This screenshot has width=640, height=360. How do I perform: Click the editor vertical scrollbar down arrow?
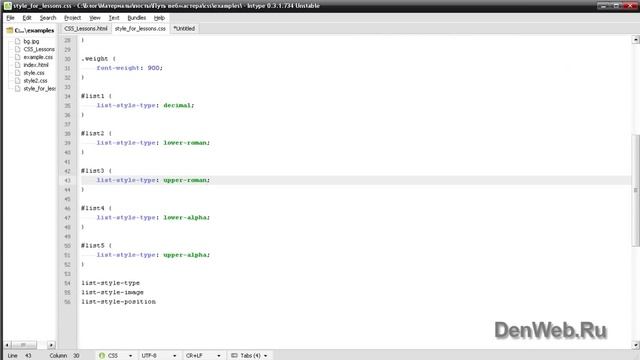tap(636, 345)
